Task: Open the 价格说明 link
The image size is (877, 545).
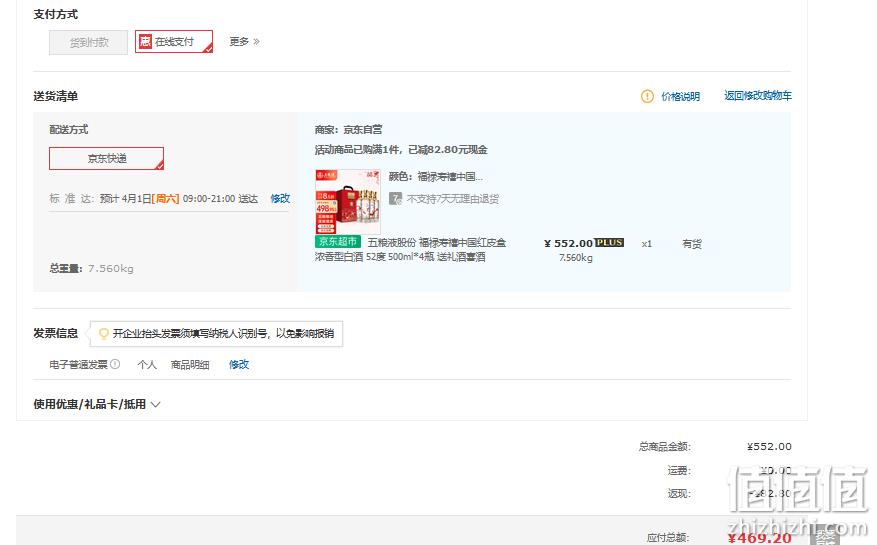Action: tap(681, 96)
